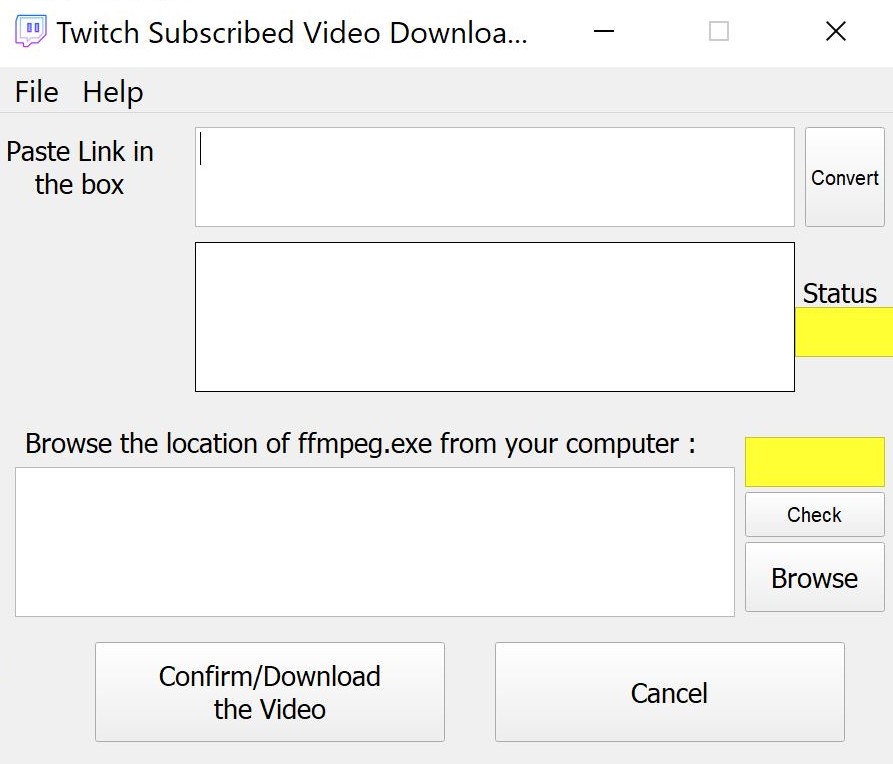Close the Twitch Video Downloader window

click(x=835, y=31)
